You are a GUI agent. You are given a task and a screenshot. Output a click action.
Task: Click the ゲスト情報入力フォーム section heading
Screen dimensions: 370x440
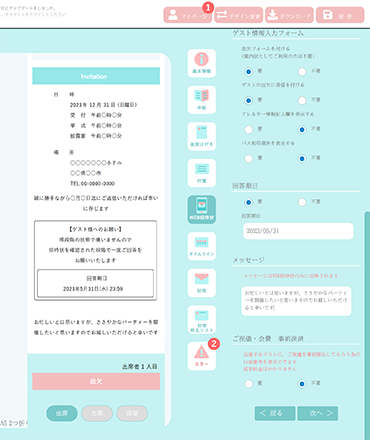tap(268, 33)
